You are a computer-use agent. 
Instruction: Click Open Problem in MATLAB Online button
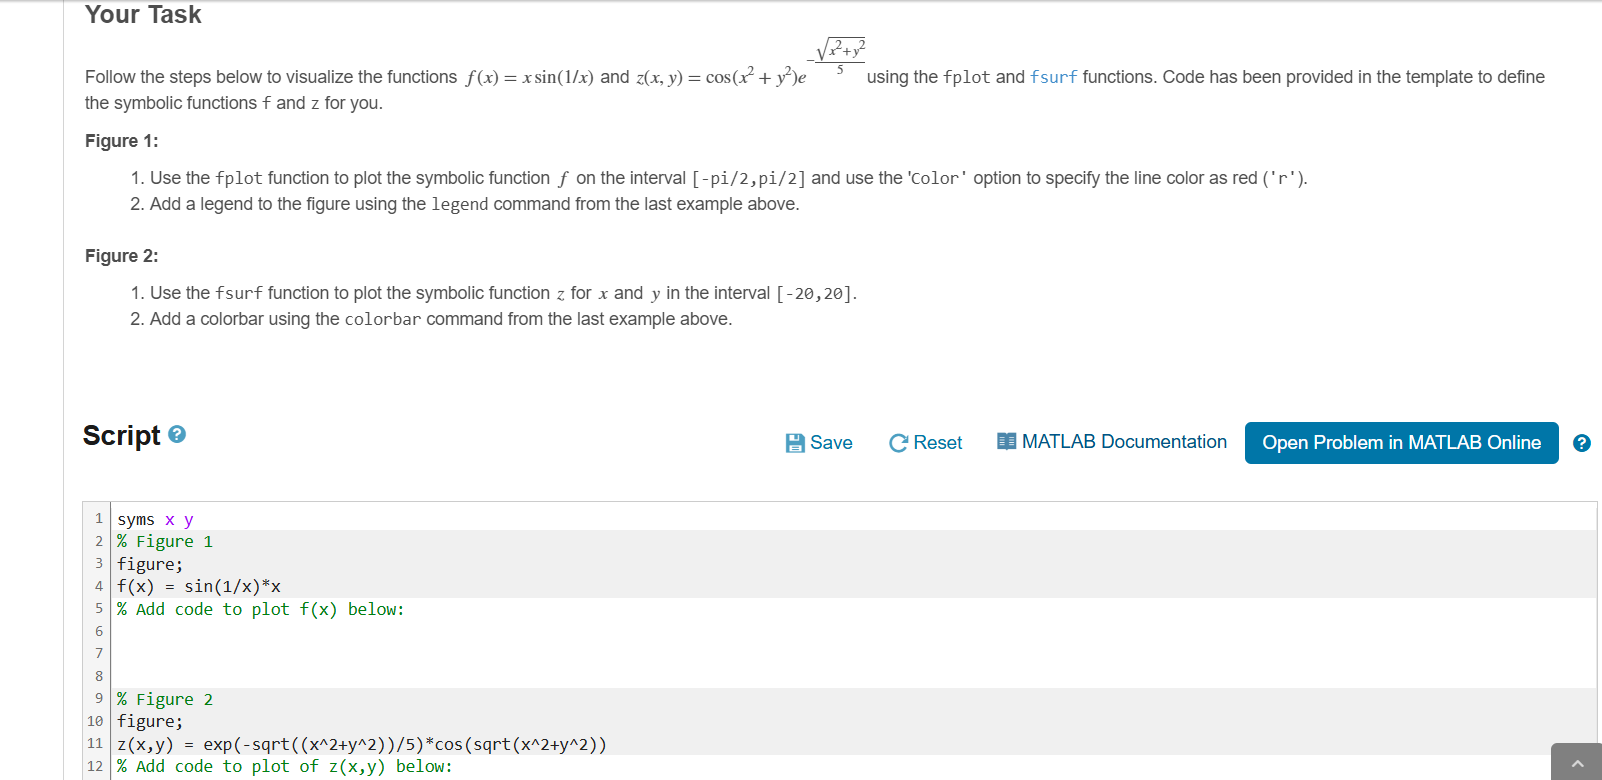click(1401, 443)
